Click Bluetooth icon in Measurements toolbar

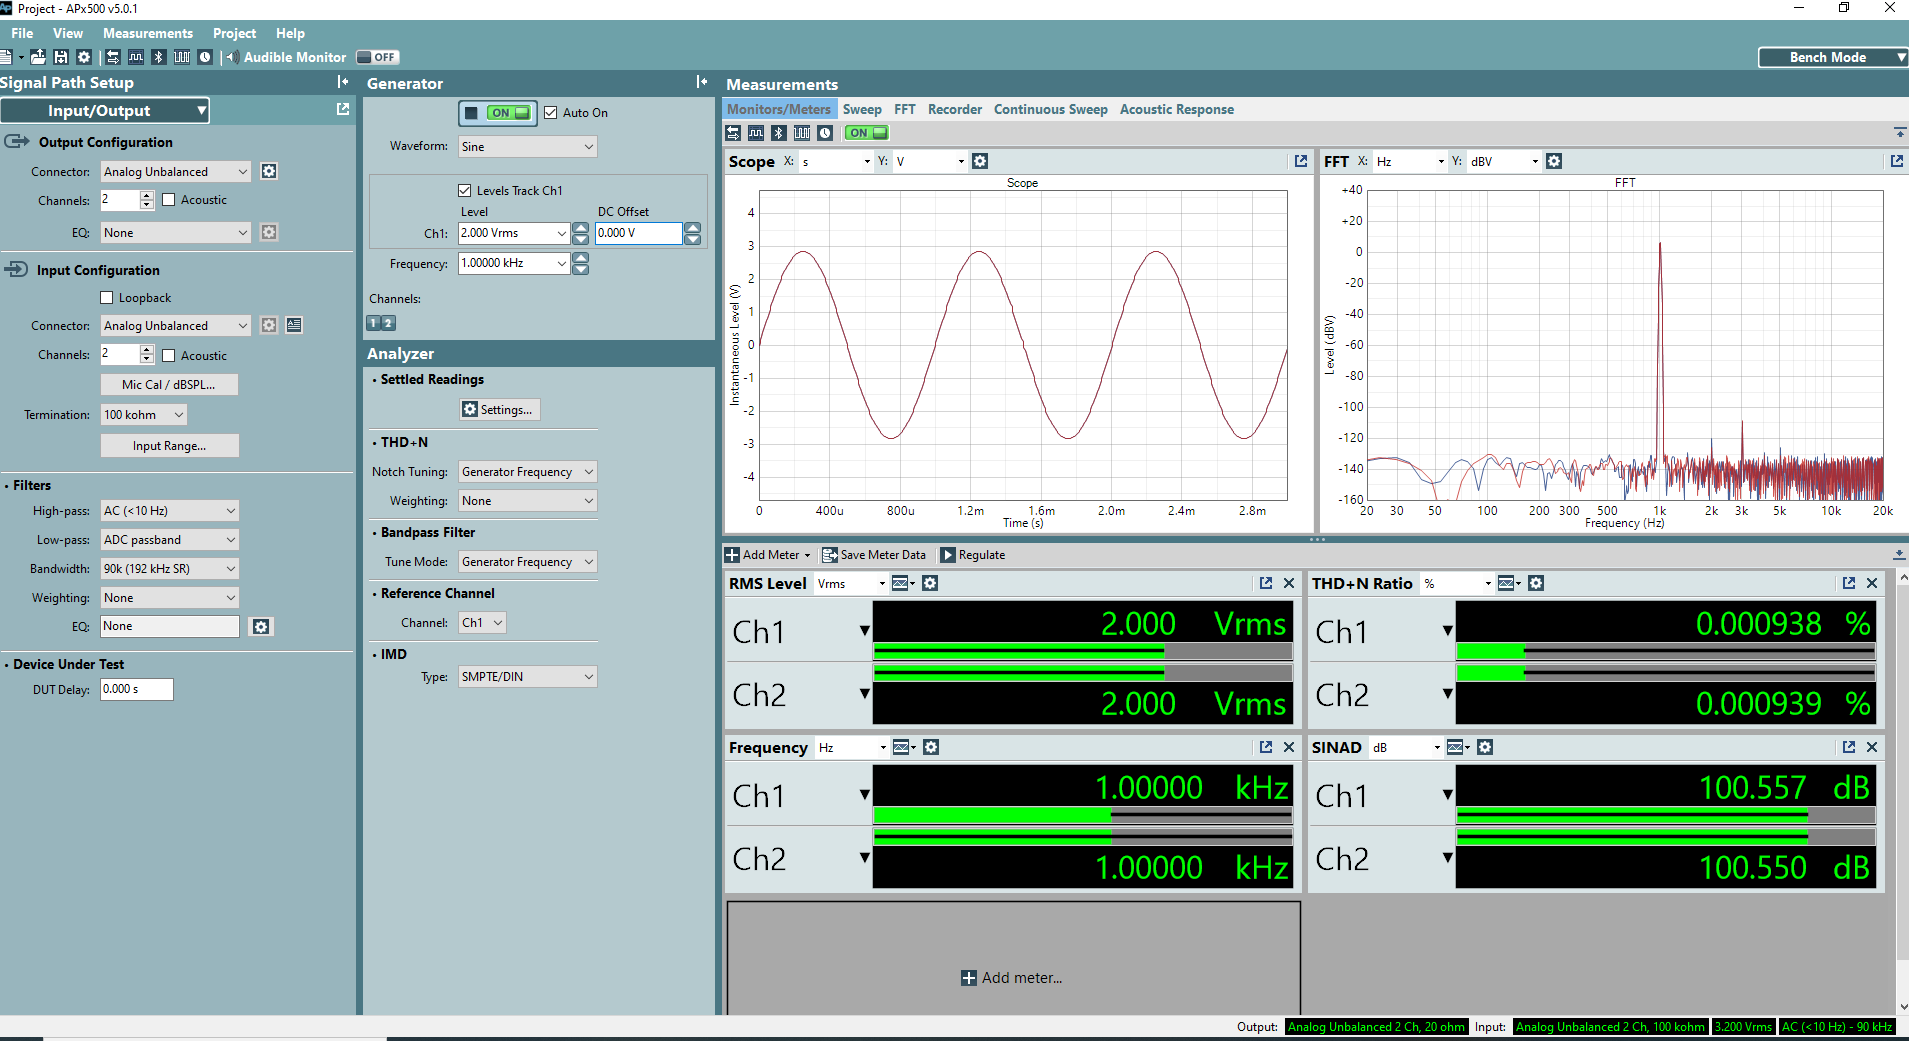coord(779,133)
